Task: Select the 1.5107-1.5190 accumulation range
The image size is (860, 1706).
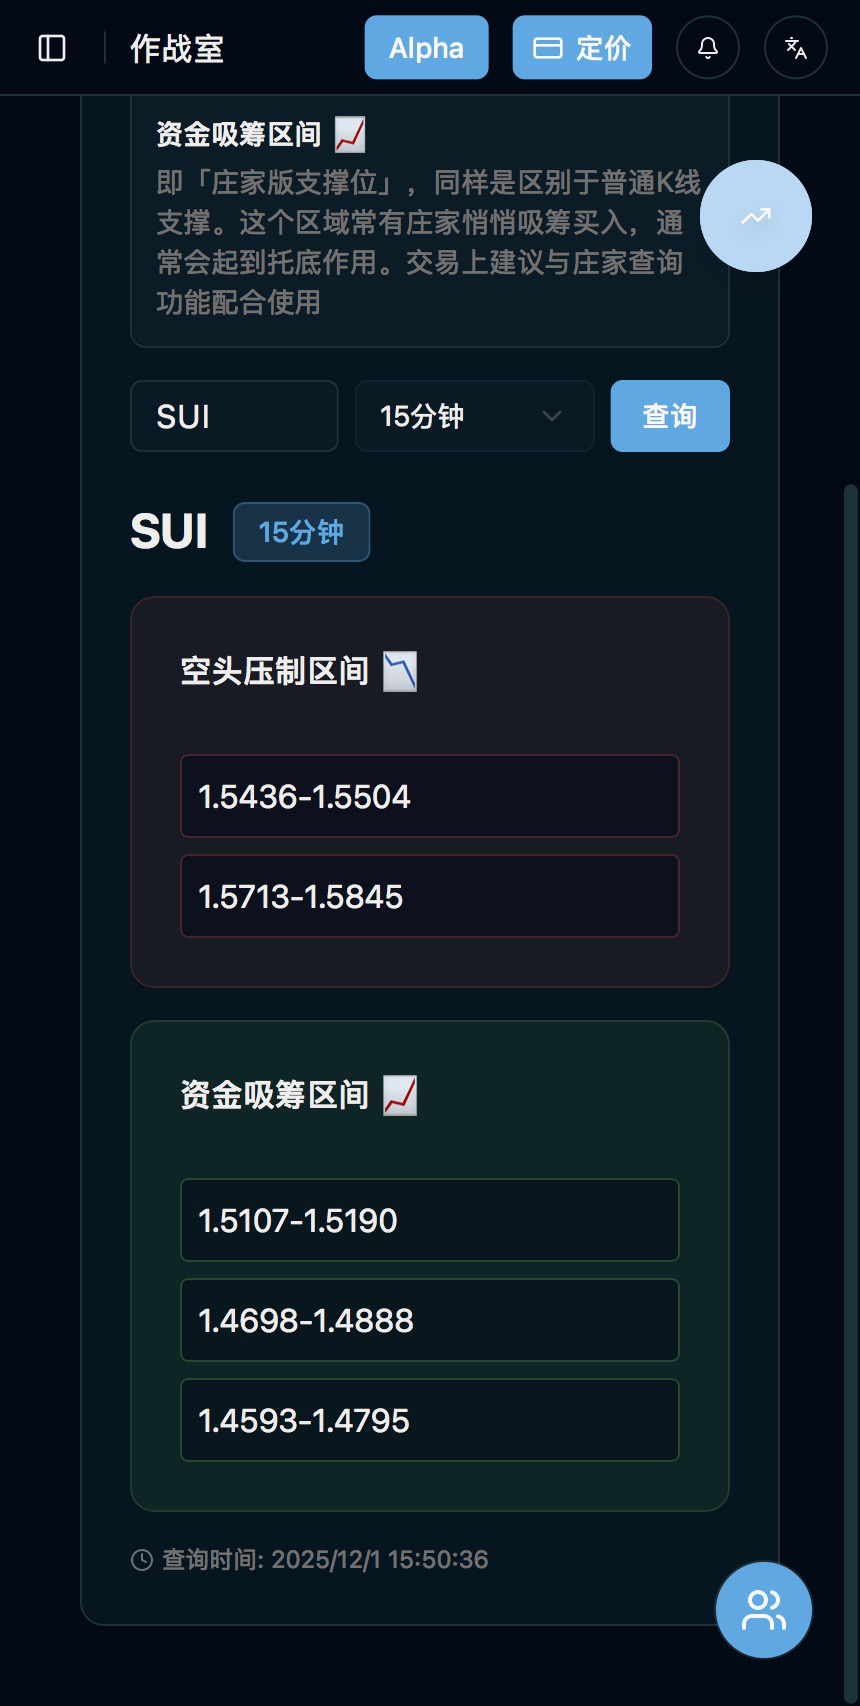Action: coord(430,1220)
